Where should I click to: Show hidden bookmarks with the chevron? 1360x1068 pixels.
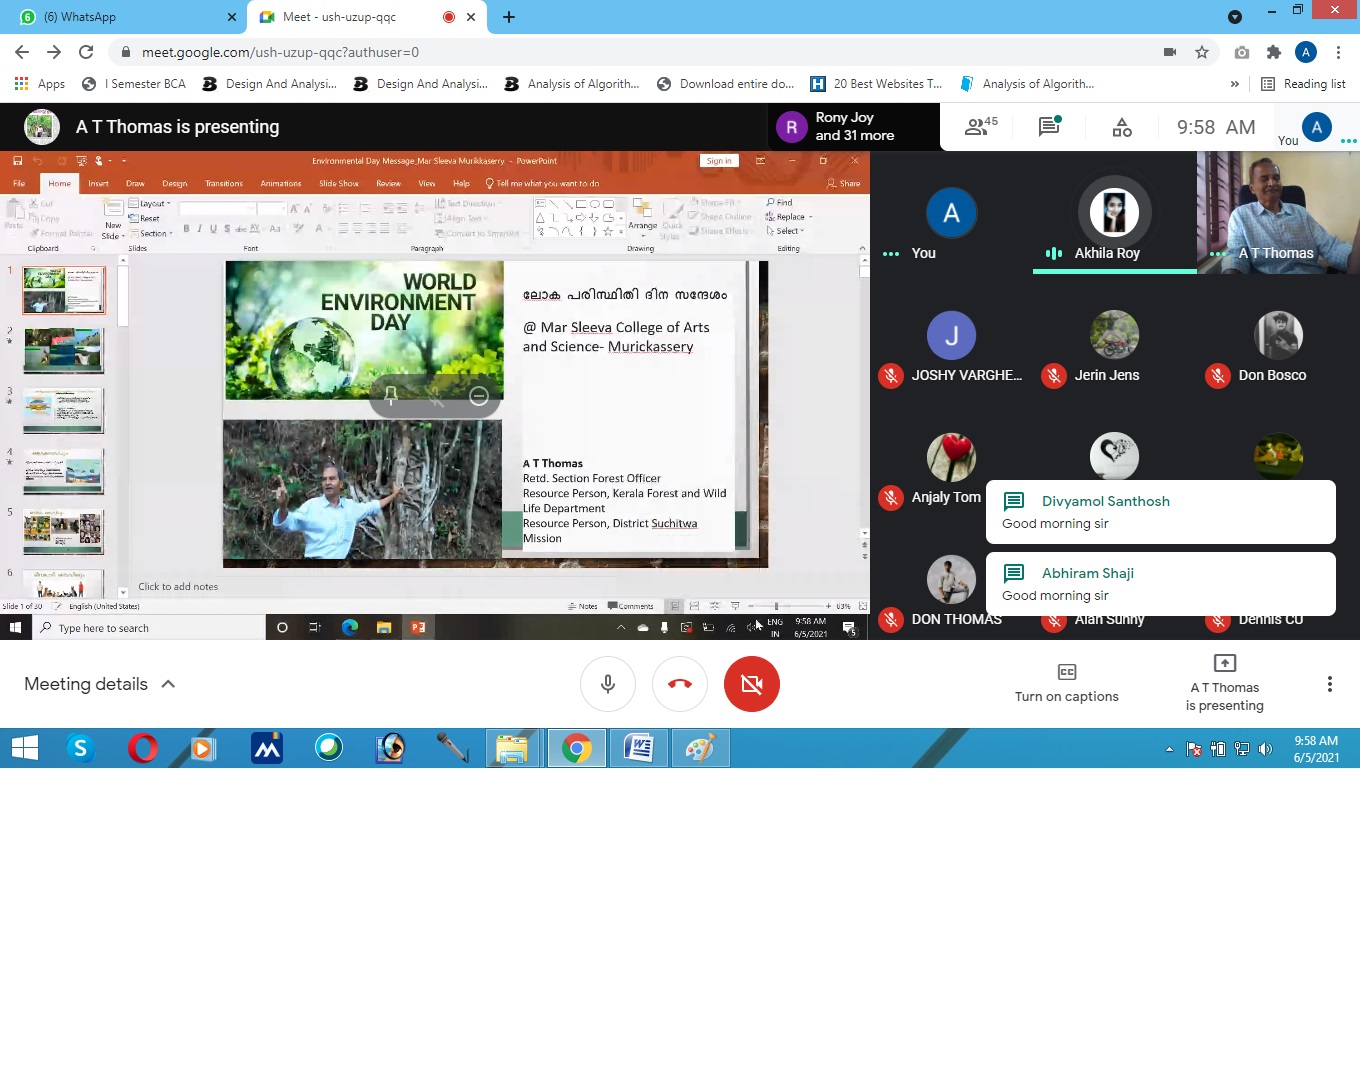point(1235,84)
